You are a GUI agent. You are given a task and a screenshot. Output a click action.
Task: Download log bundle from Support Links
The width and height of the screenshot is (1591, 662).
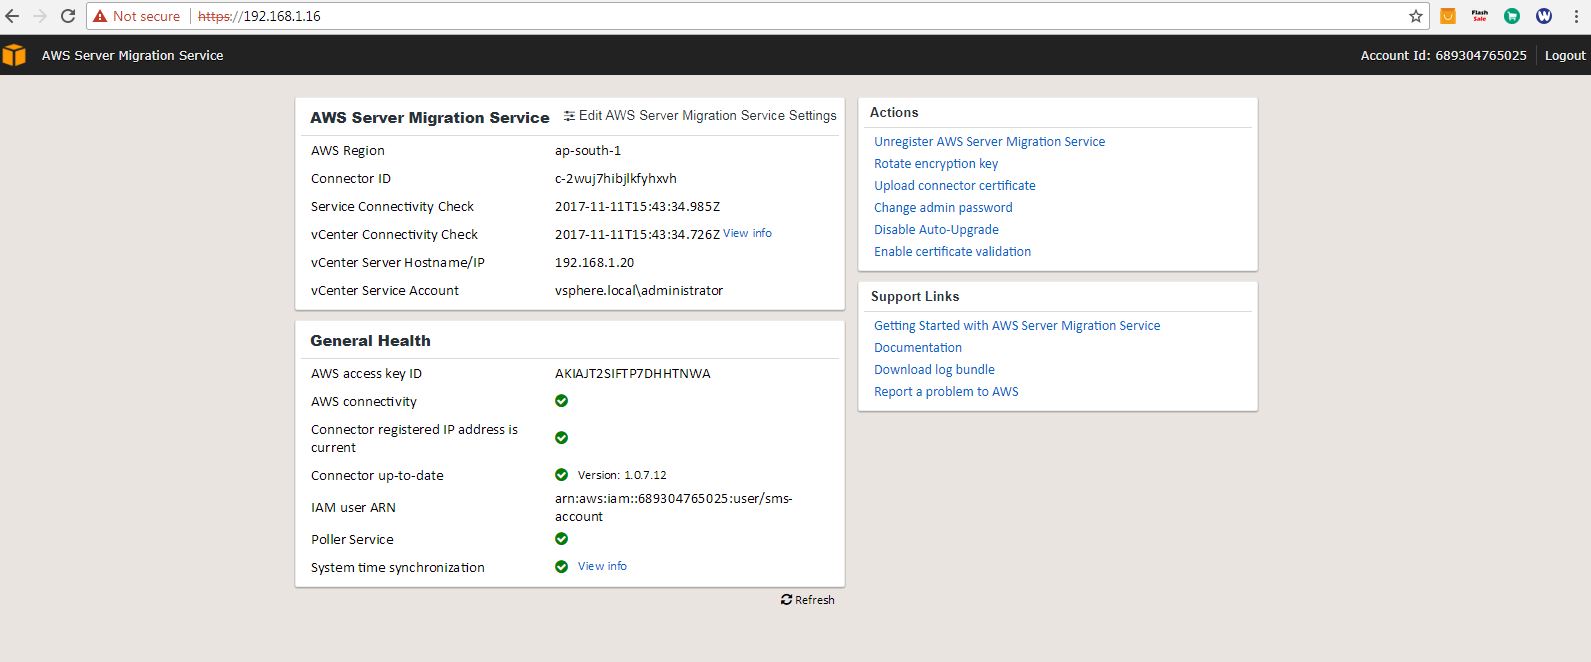pos(934,370)
